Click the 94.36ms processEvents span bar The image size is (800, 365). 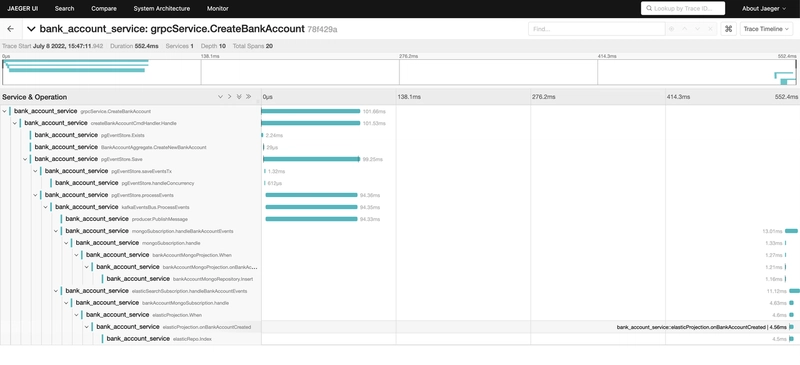point(311,195)
